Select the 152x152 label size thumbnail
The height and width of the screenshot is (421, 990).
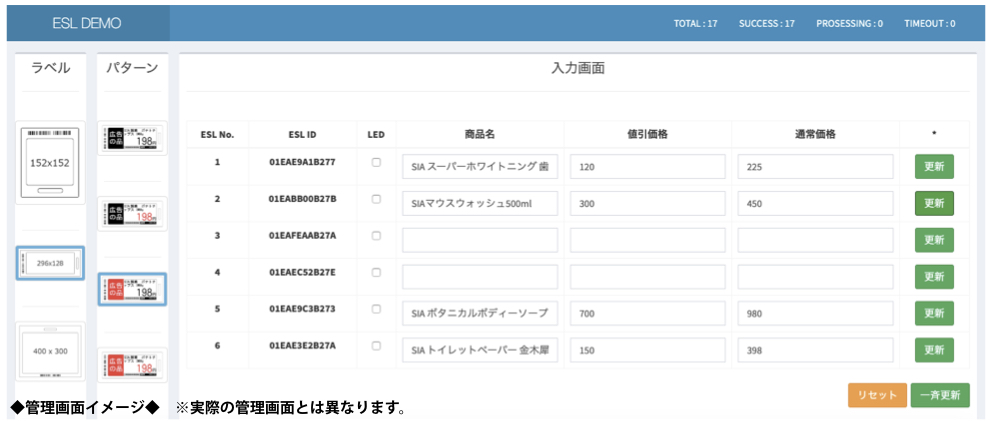tap(50, 162)
